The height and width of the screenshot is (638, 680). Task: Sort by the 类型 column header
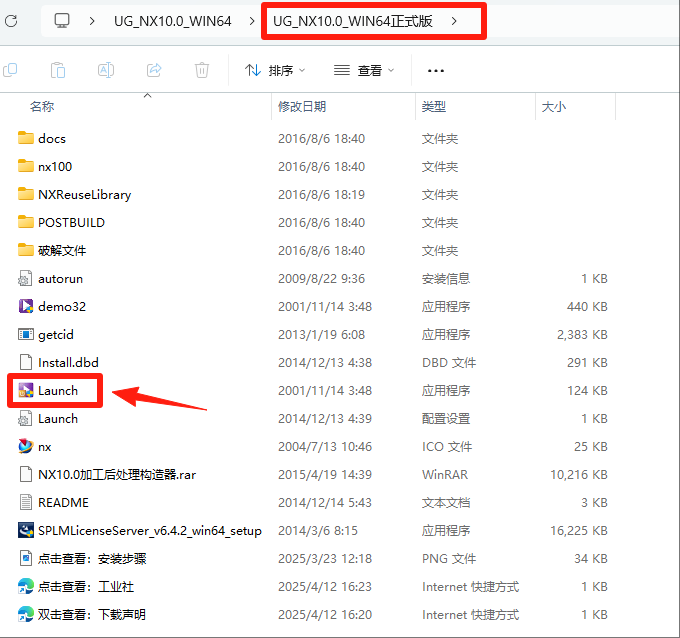point(434,106)
